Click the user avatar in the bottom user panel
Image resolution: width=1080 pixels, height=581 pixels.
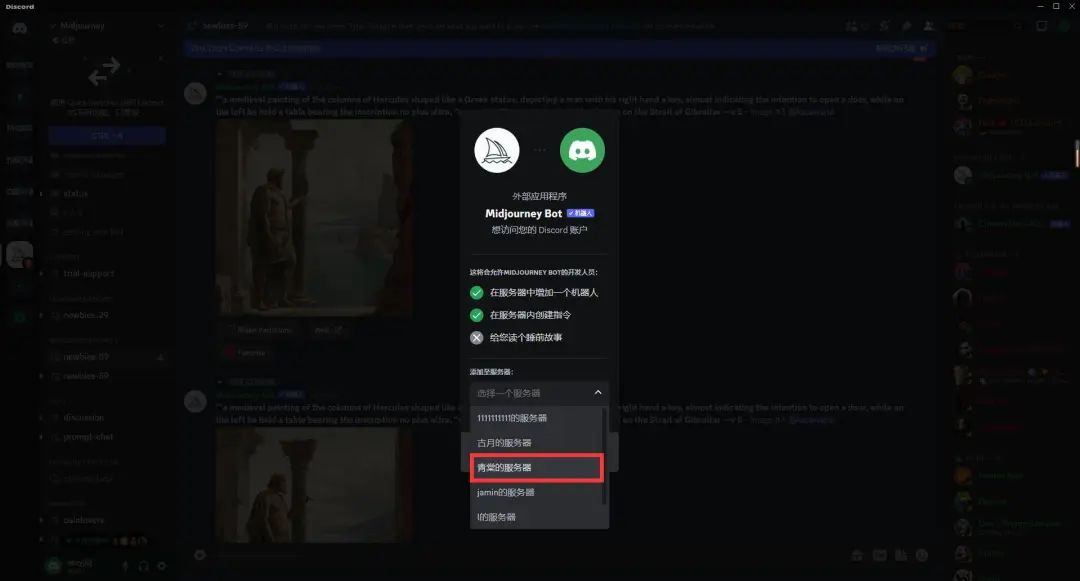pos(53,566)
